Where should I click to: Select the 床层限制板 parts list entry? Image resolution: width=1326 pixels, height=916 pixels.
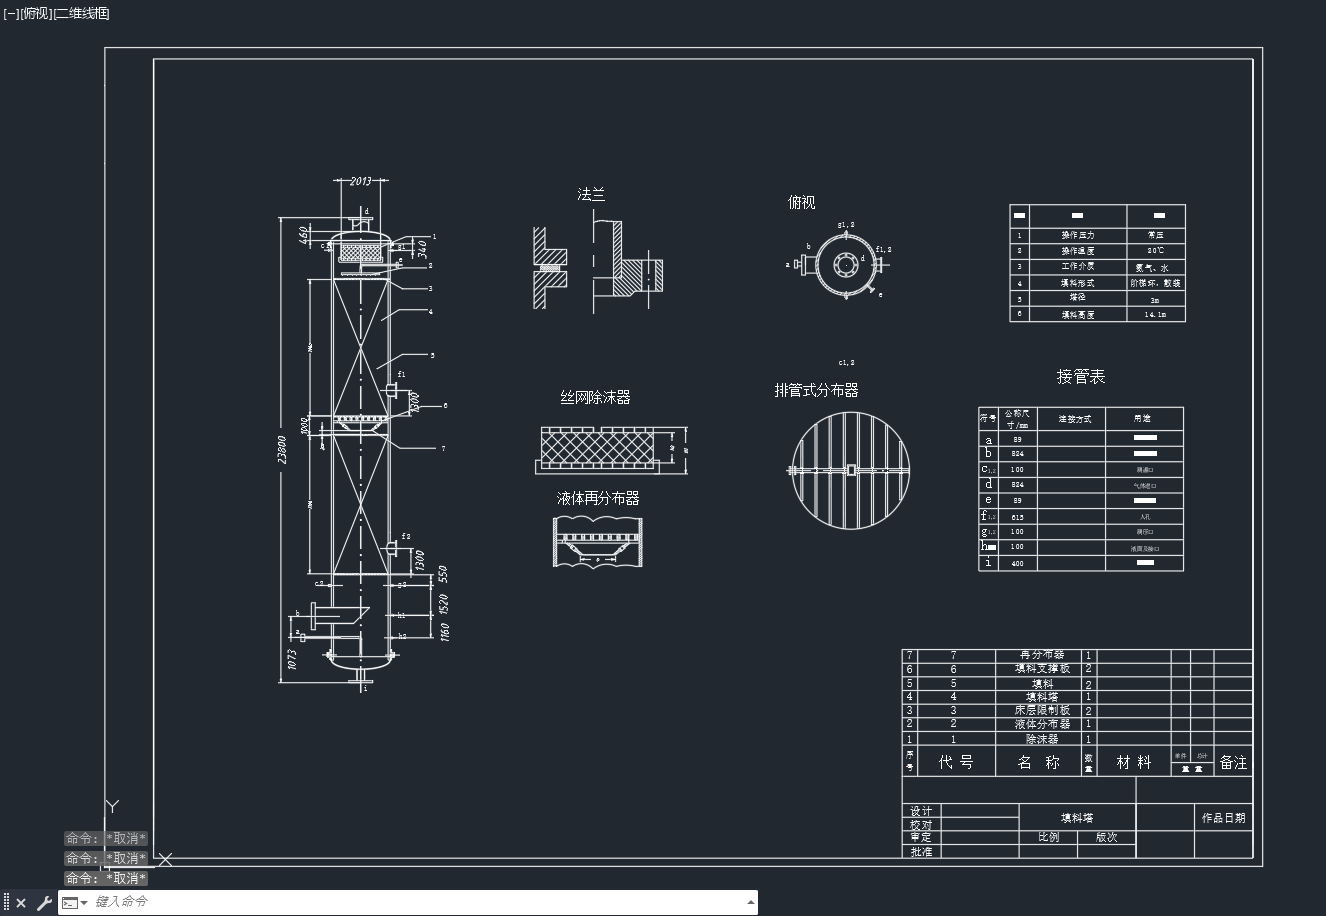[x=1042, y=710]
